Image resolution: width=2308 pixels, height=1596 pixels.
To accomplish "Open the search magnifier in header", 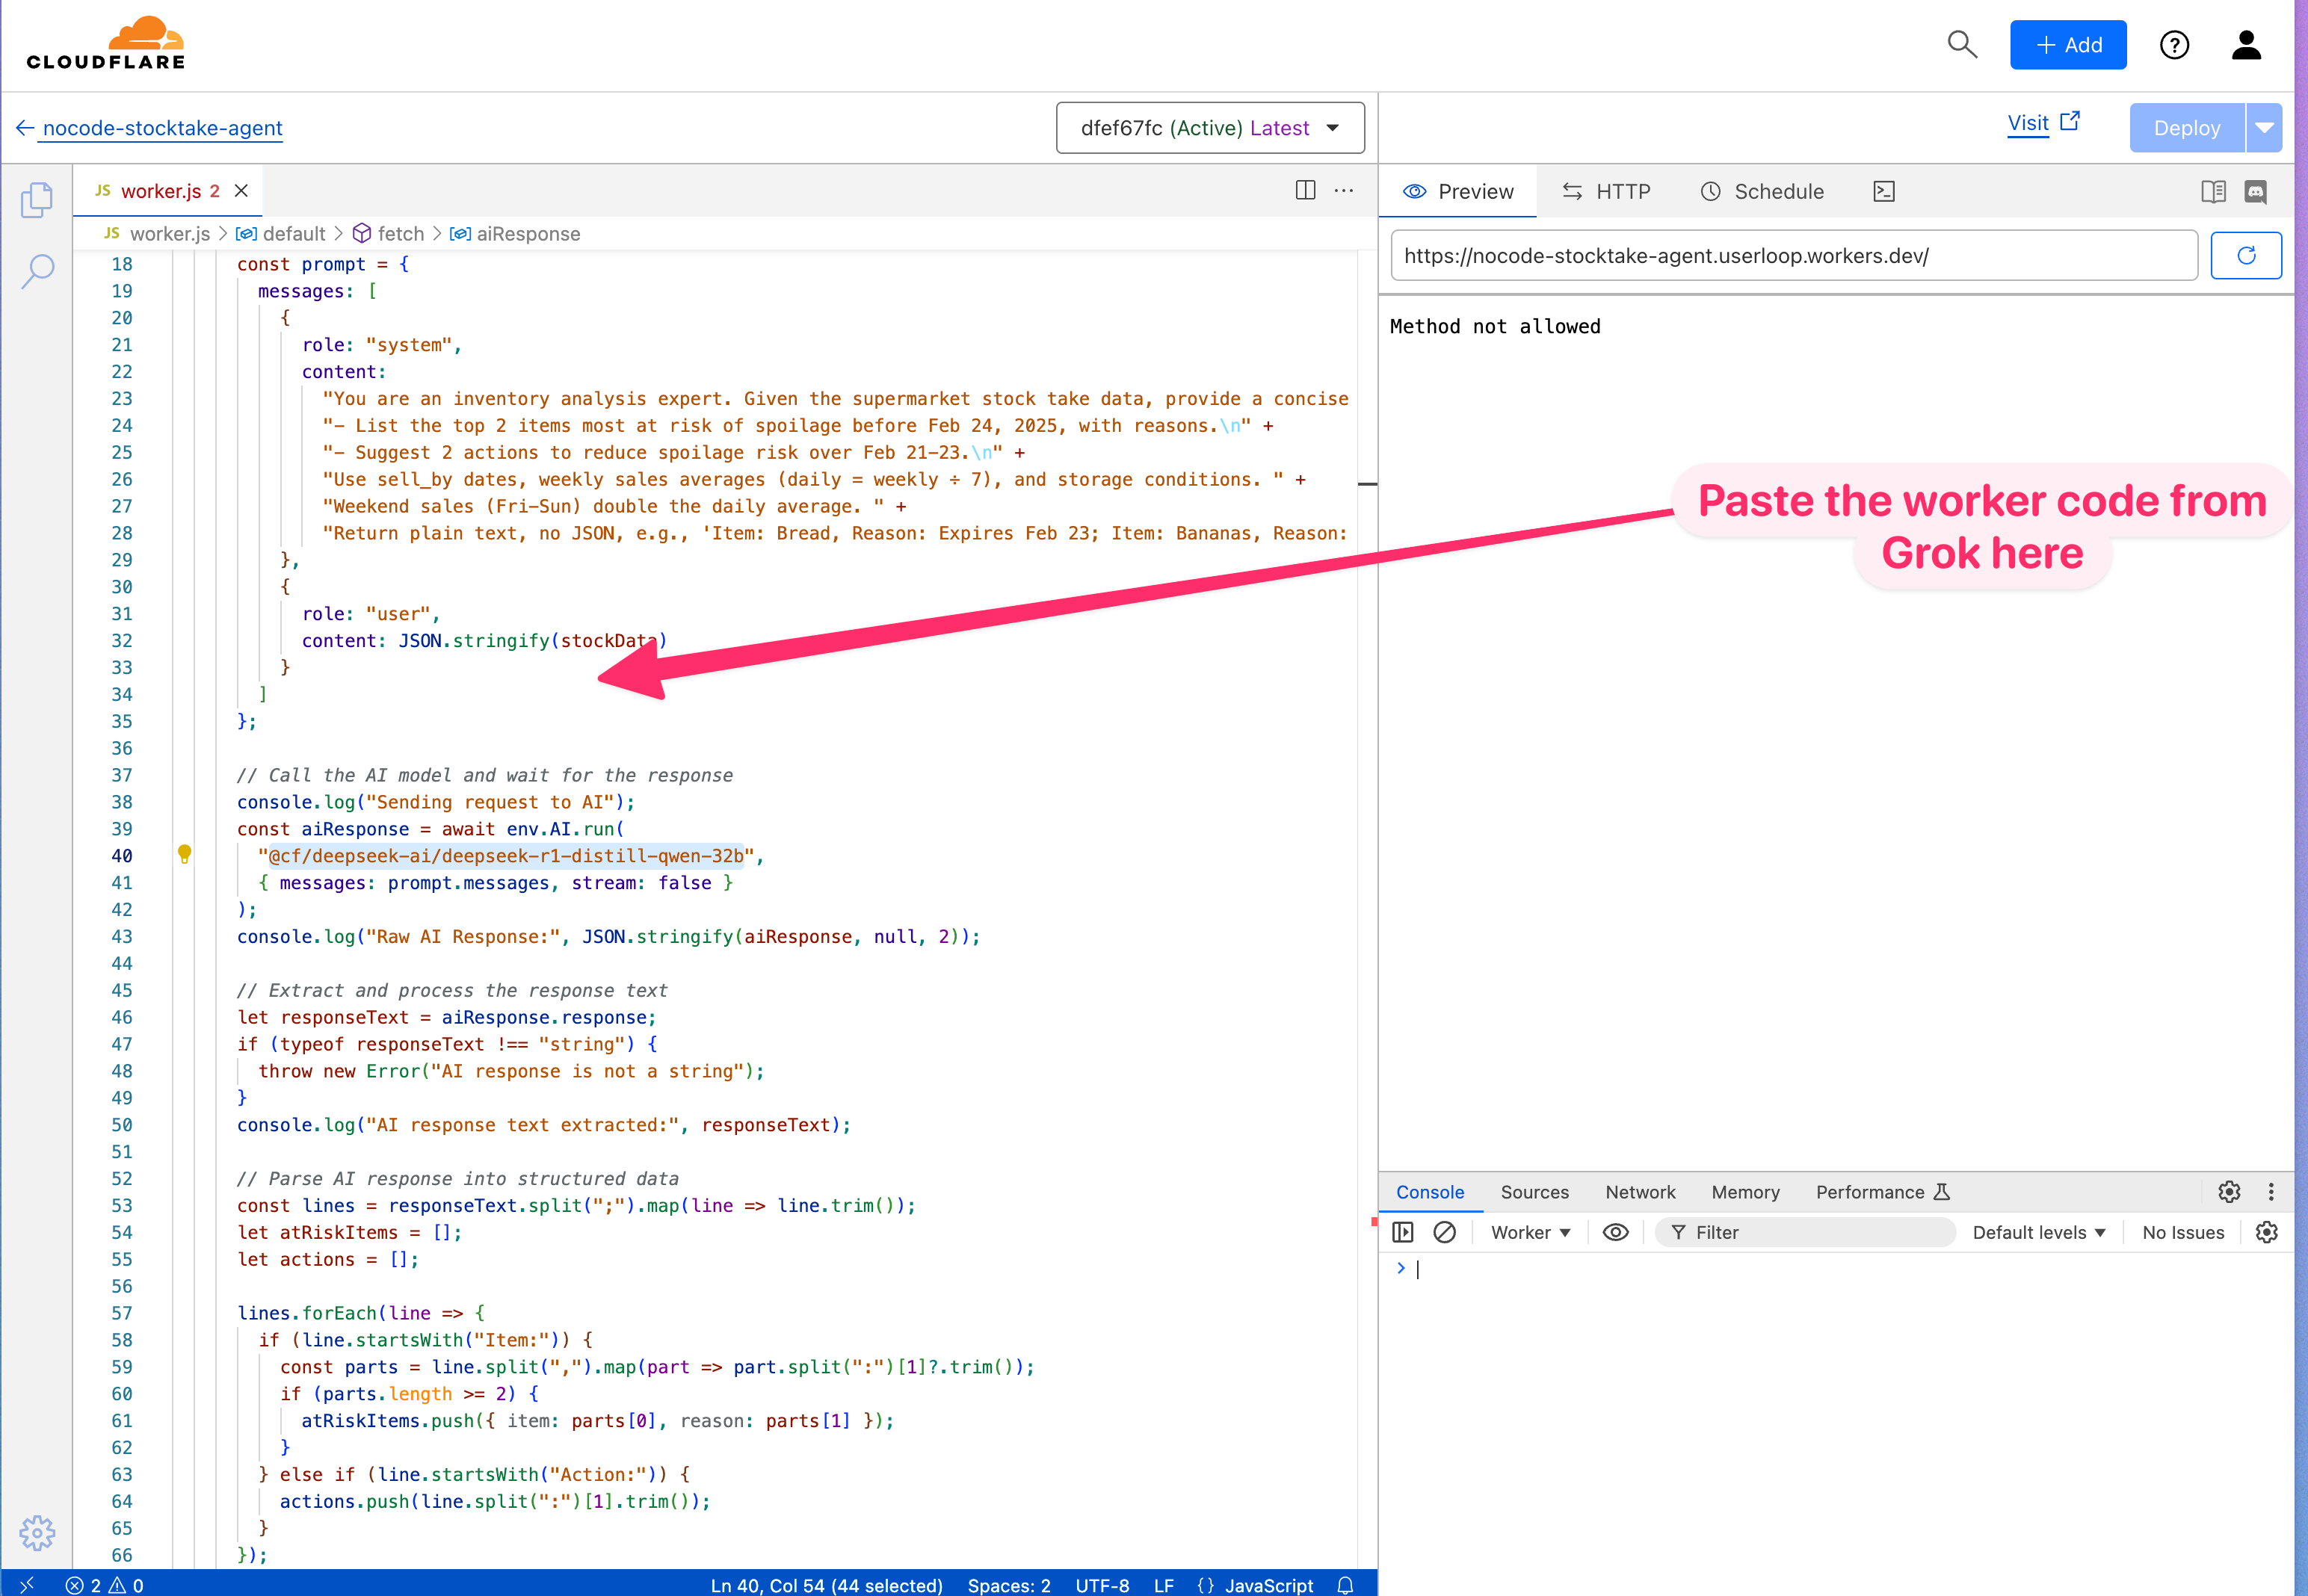I will (x=1962, y=45).
